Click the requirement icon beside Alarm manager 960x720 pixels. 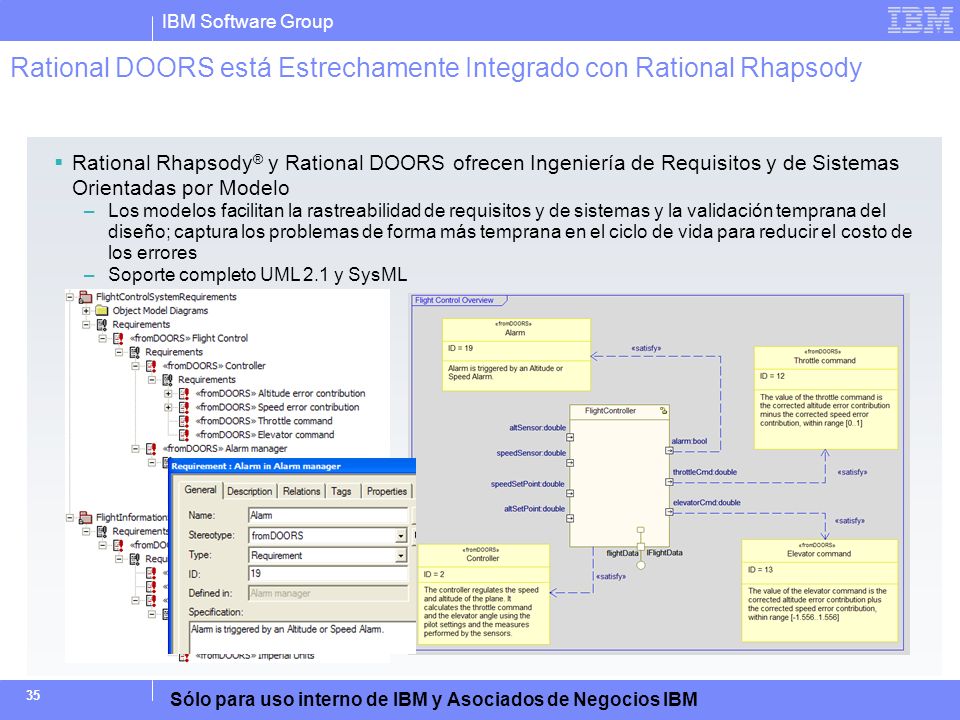pos(151,449)
